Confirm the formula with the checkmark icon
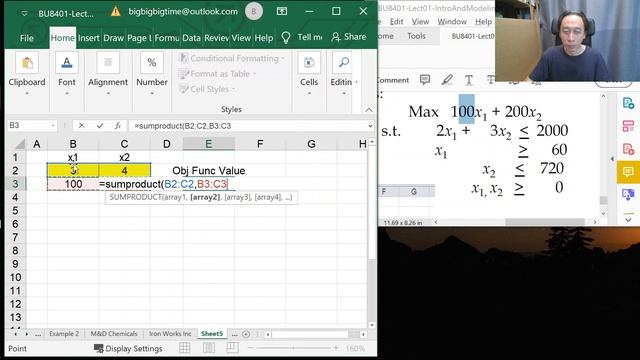This screenshot has width=640, height=360. click(100, 126)
